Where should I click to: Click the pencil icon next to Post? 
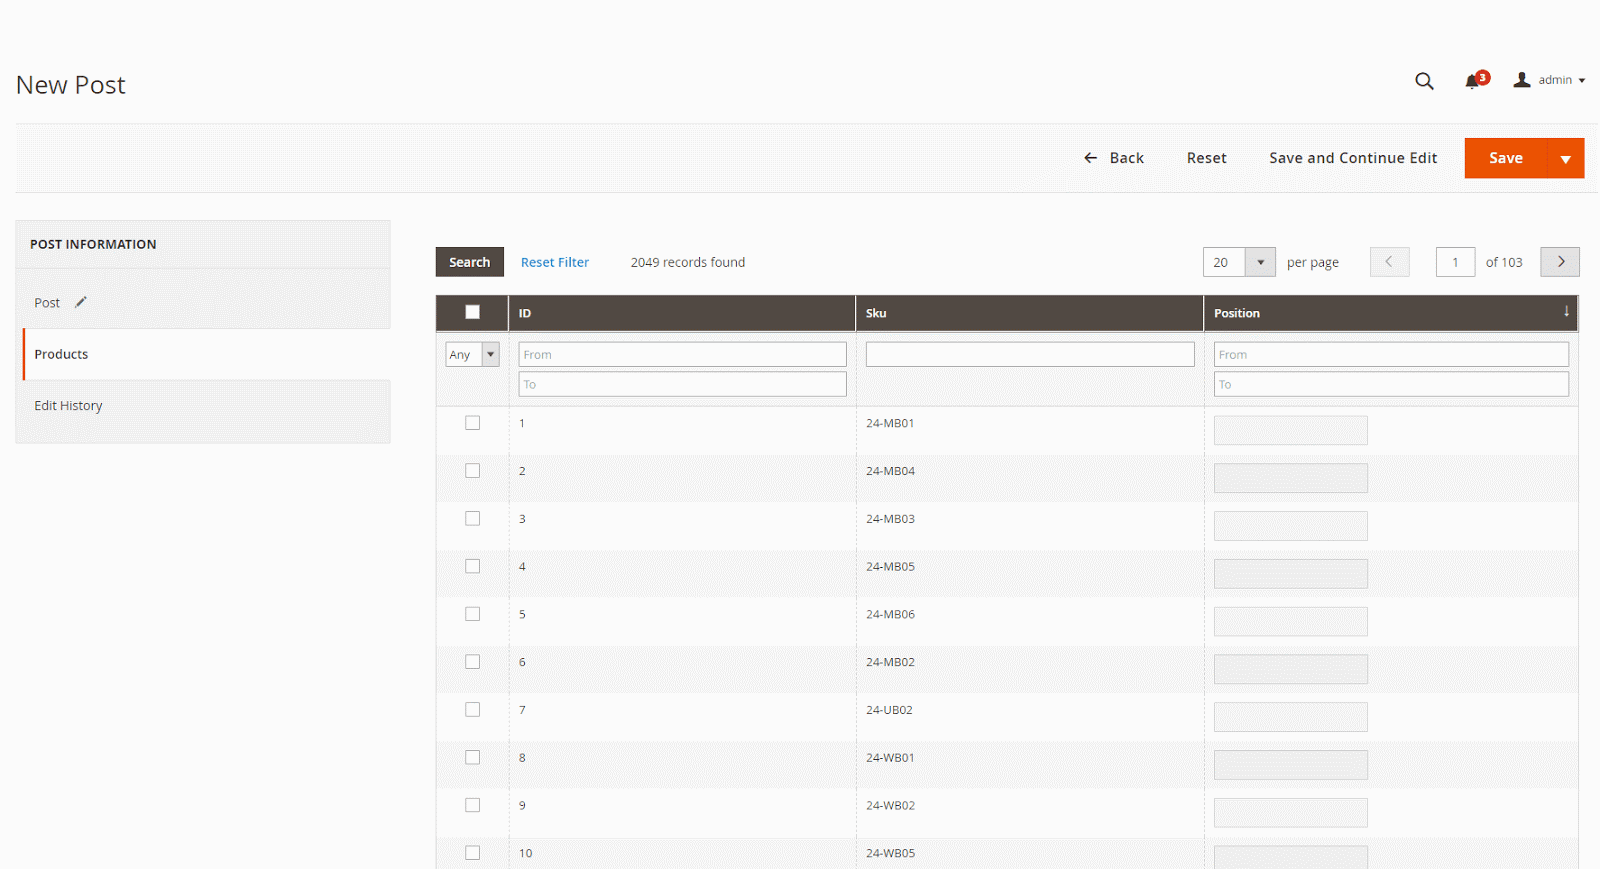(81, 302)
